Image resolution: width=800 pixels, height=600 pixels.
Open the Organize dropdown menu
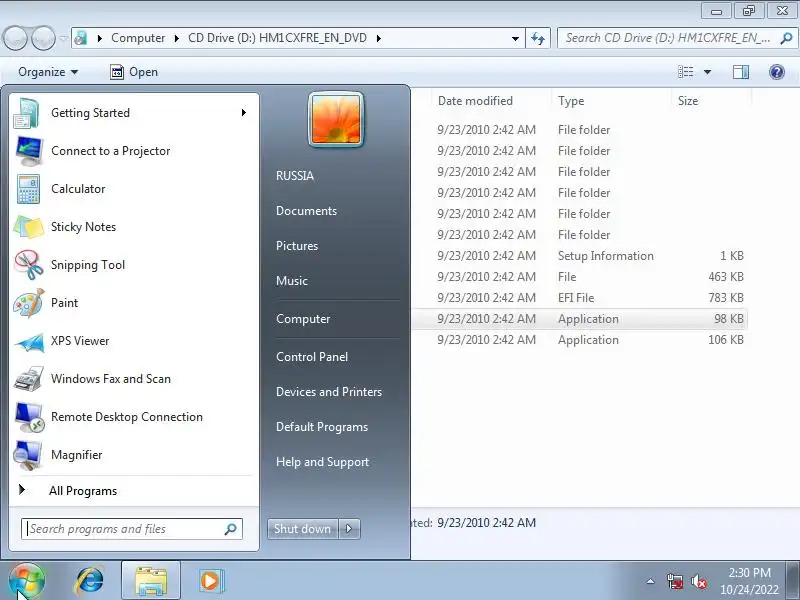[x=48, y=72]
